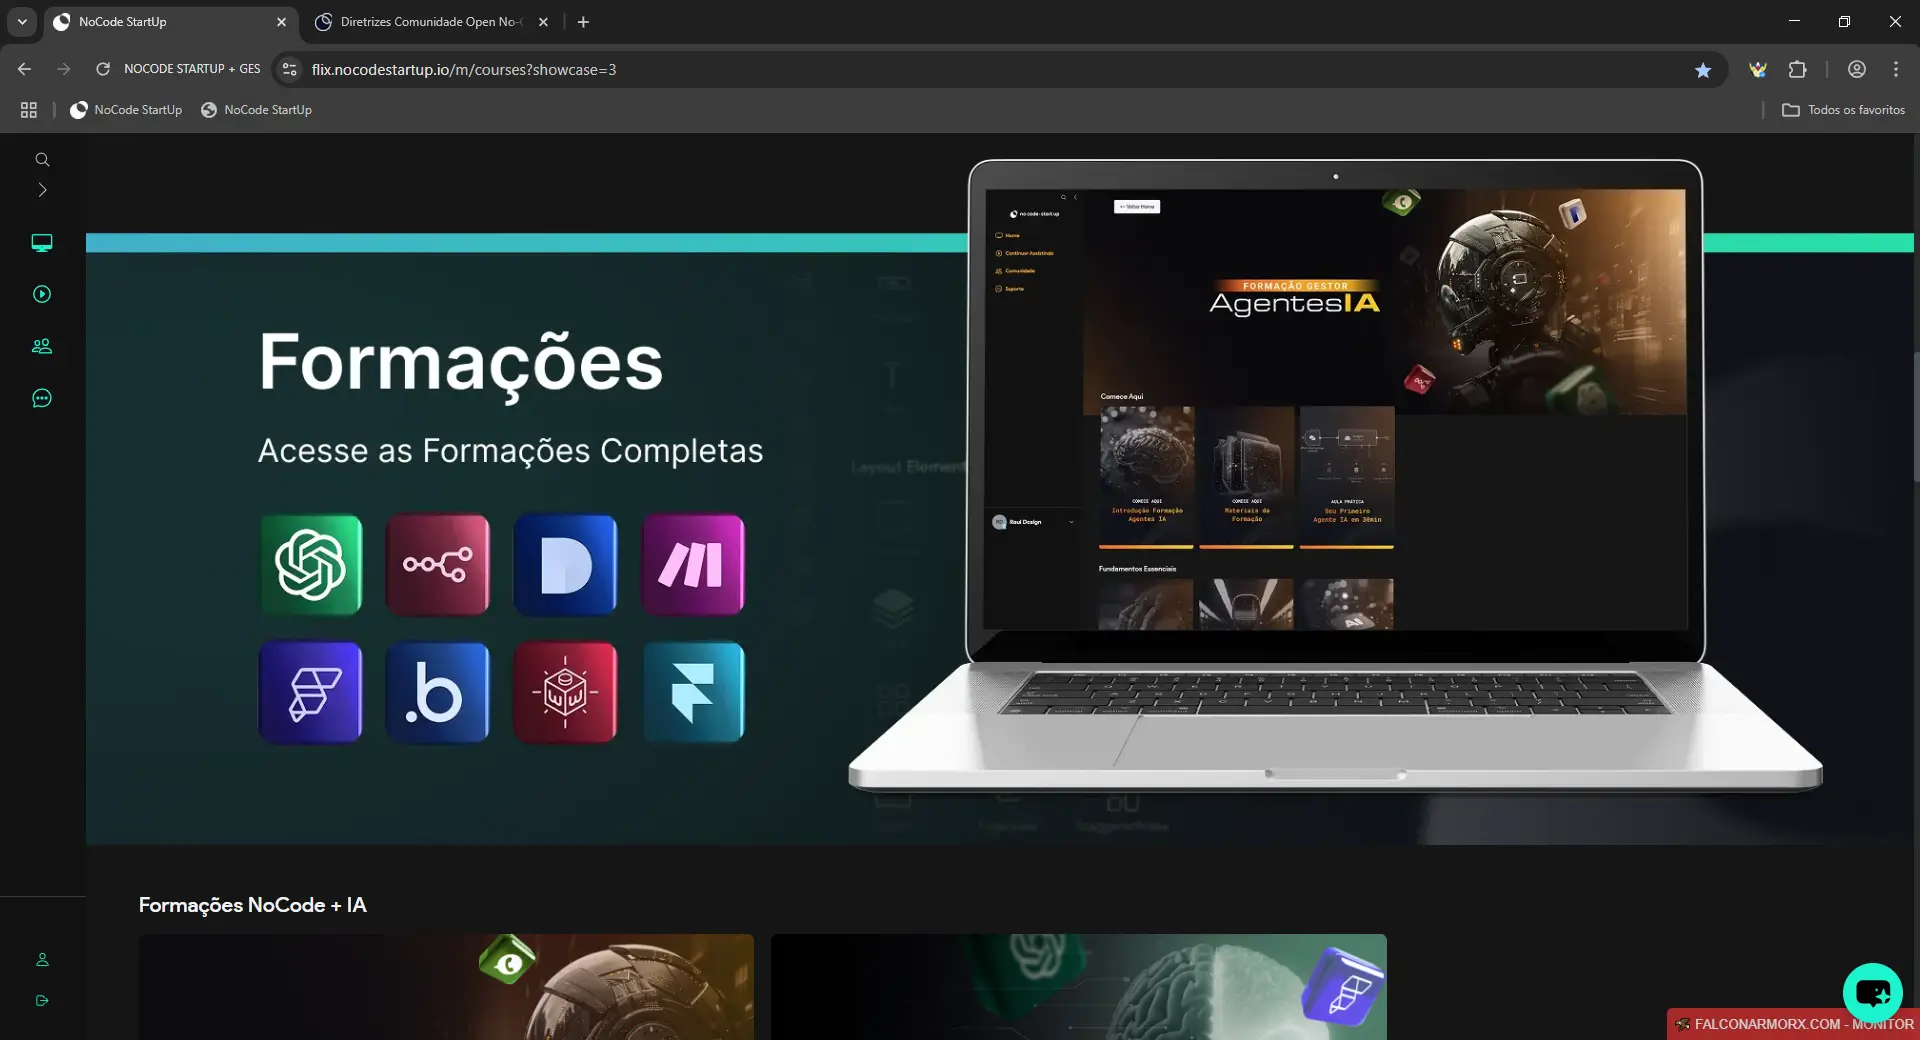Image resolution: width=1920 pixels, height=1040 pixels.
Task: Open the first NoCode StartUp bookmark
Action: (x=126, y=110)
